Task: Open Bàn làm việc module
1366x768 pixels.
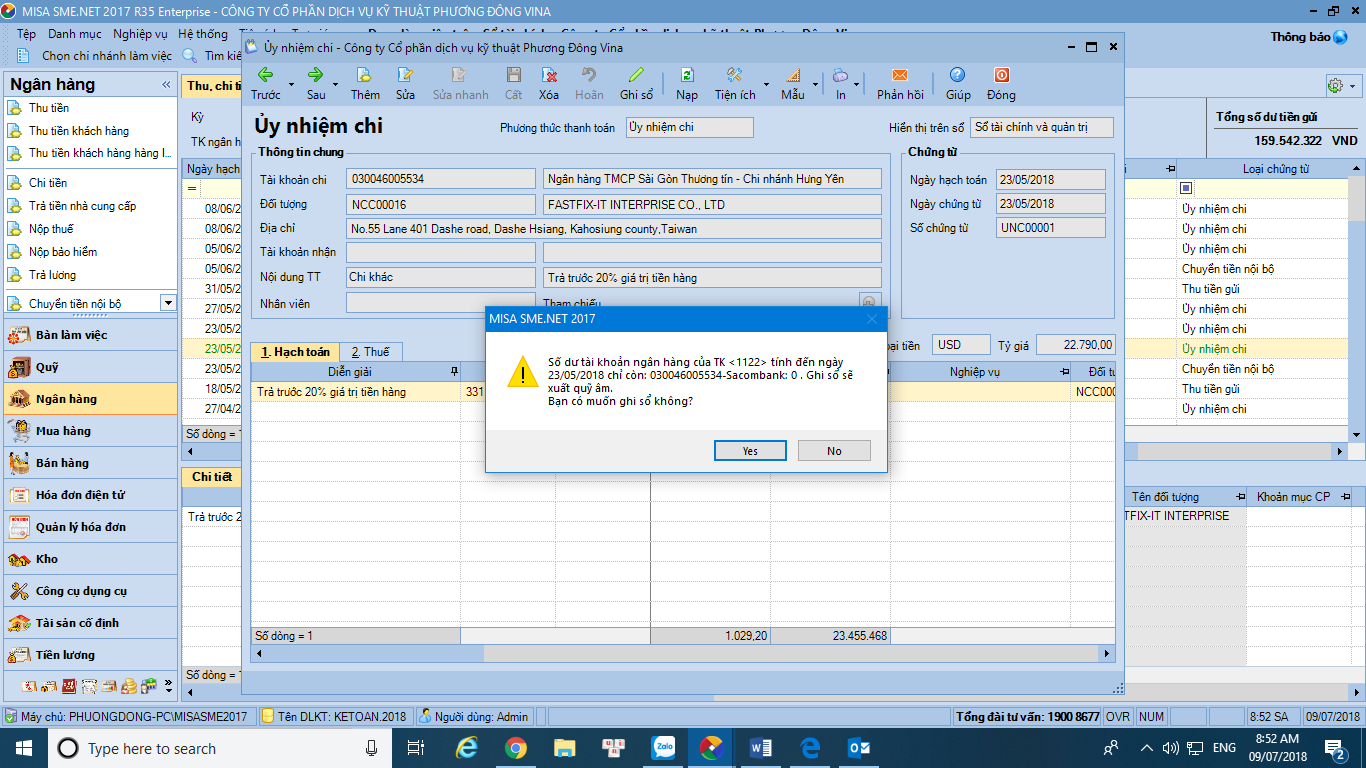Action: [91, 335]
